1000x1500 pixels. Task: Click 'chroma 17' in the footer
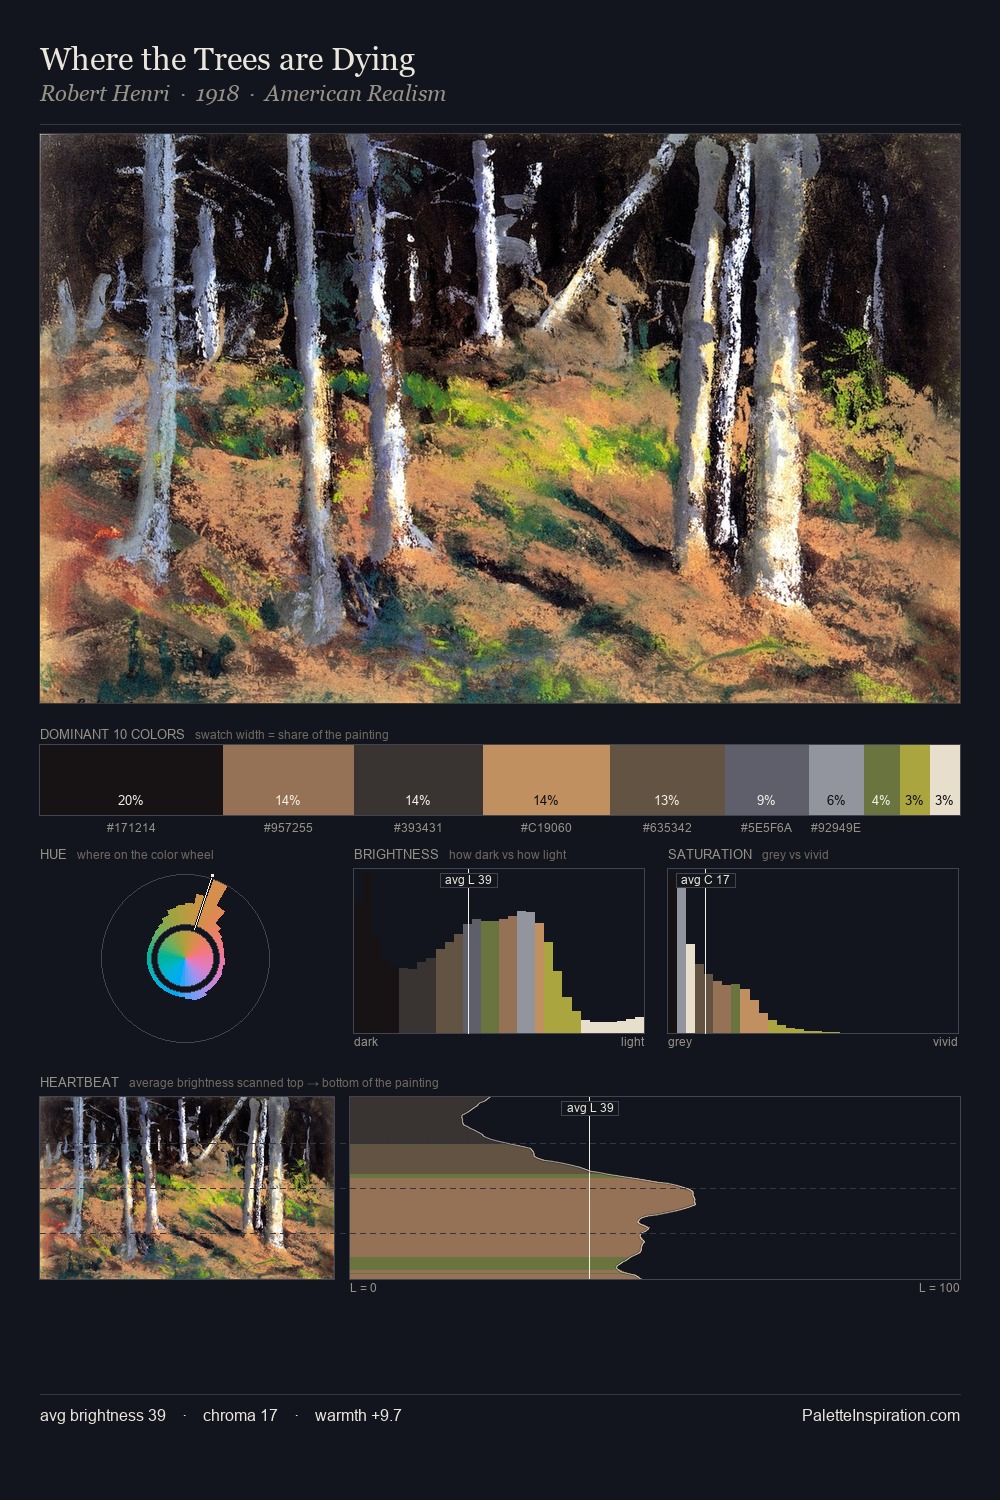pos(240,1415)
